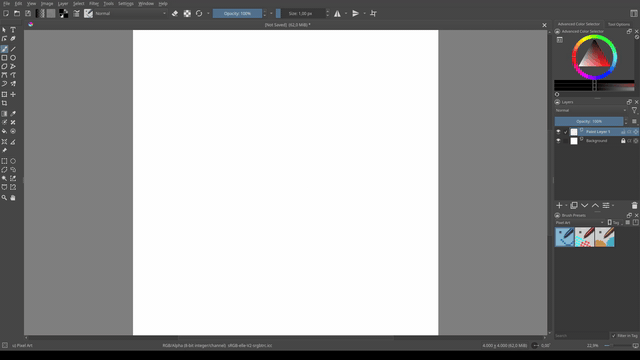Toggle horizontal mirror tool

pos(337,13)
